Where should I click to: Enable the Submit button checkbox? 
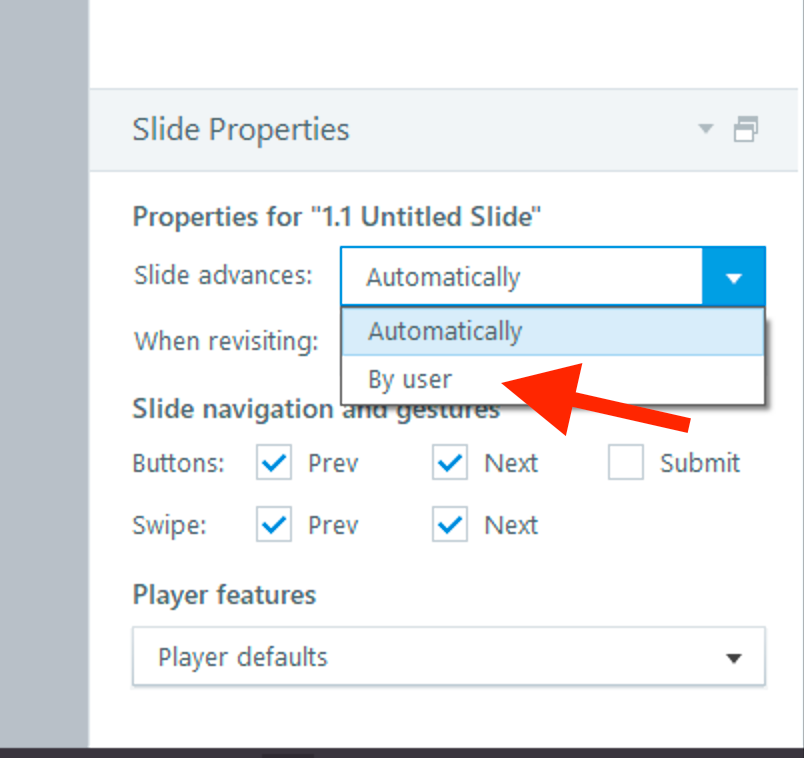[626, 463]
